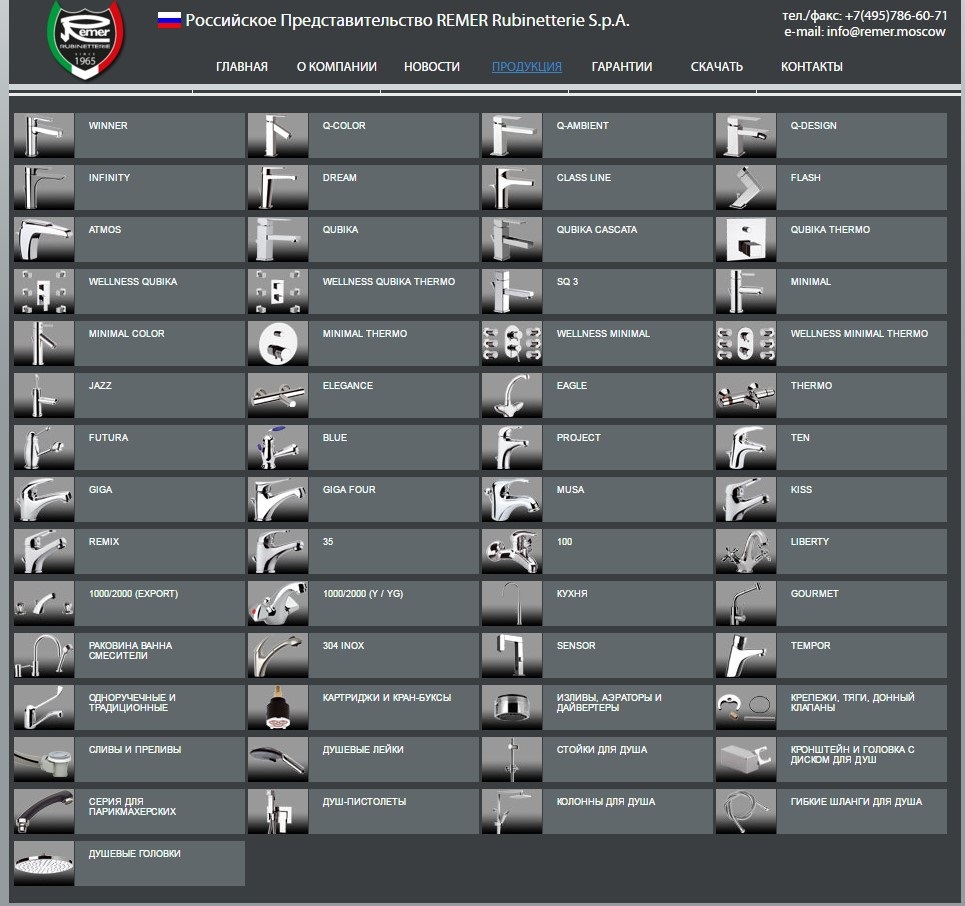Open the Q-DESIGN faucet picture
965x906 pixels.
click(x=746, y=135)
